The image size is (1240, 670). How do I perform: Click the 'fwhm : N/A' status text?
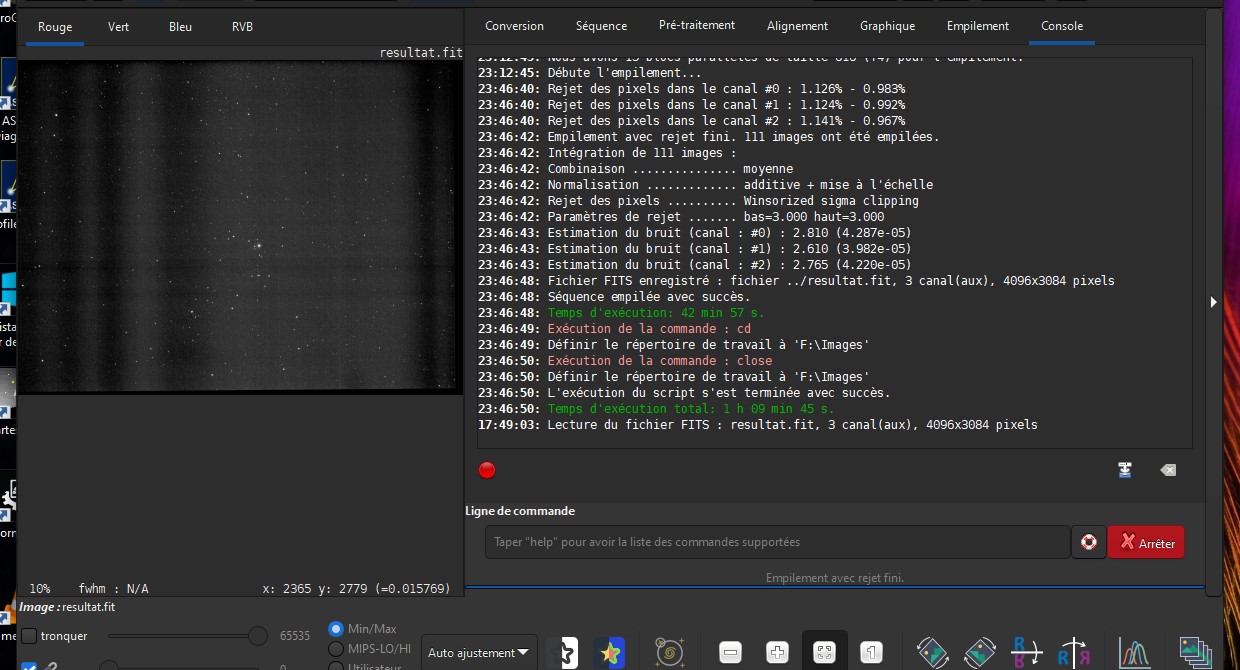point(113,589)
